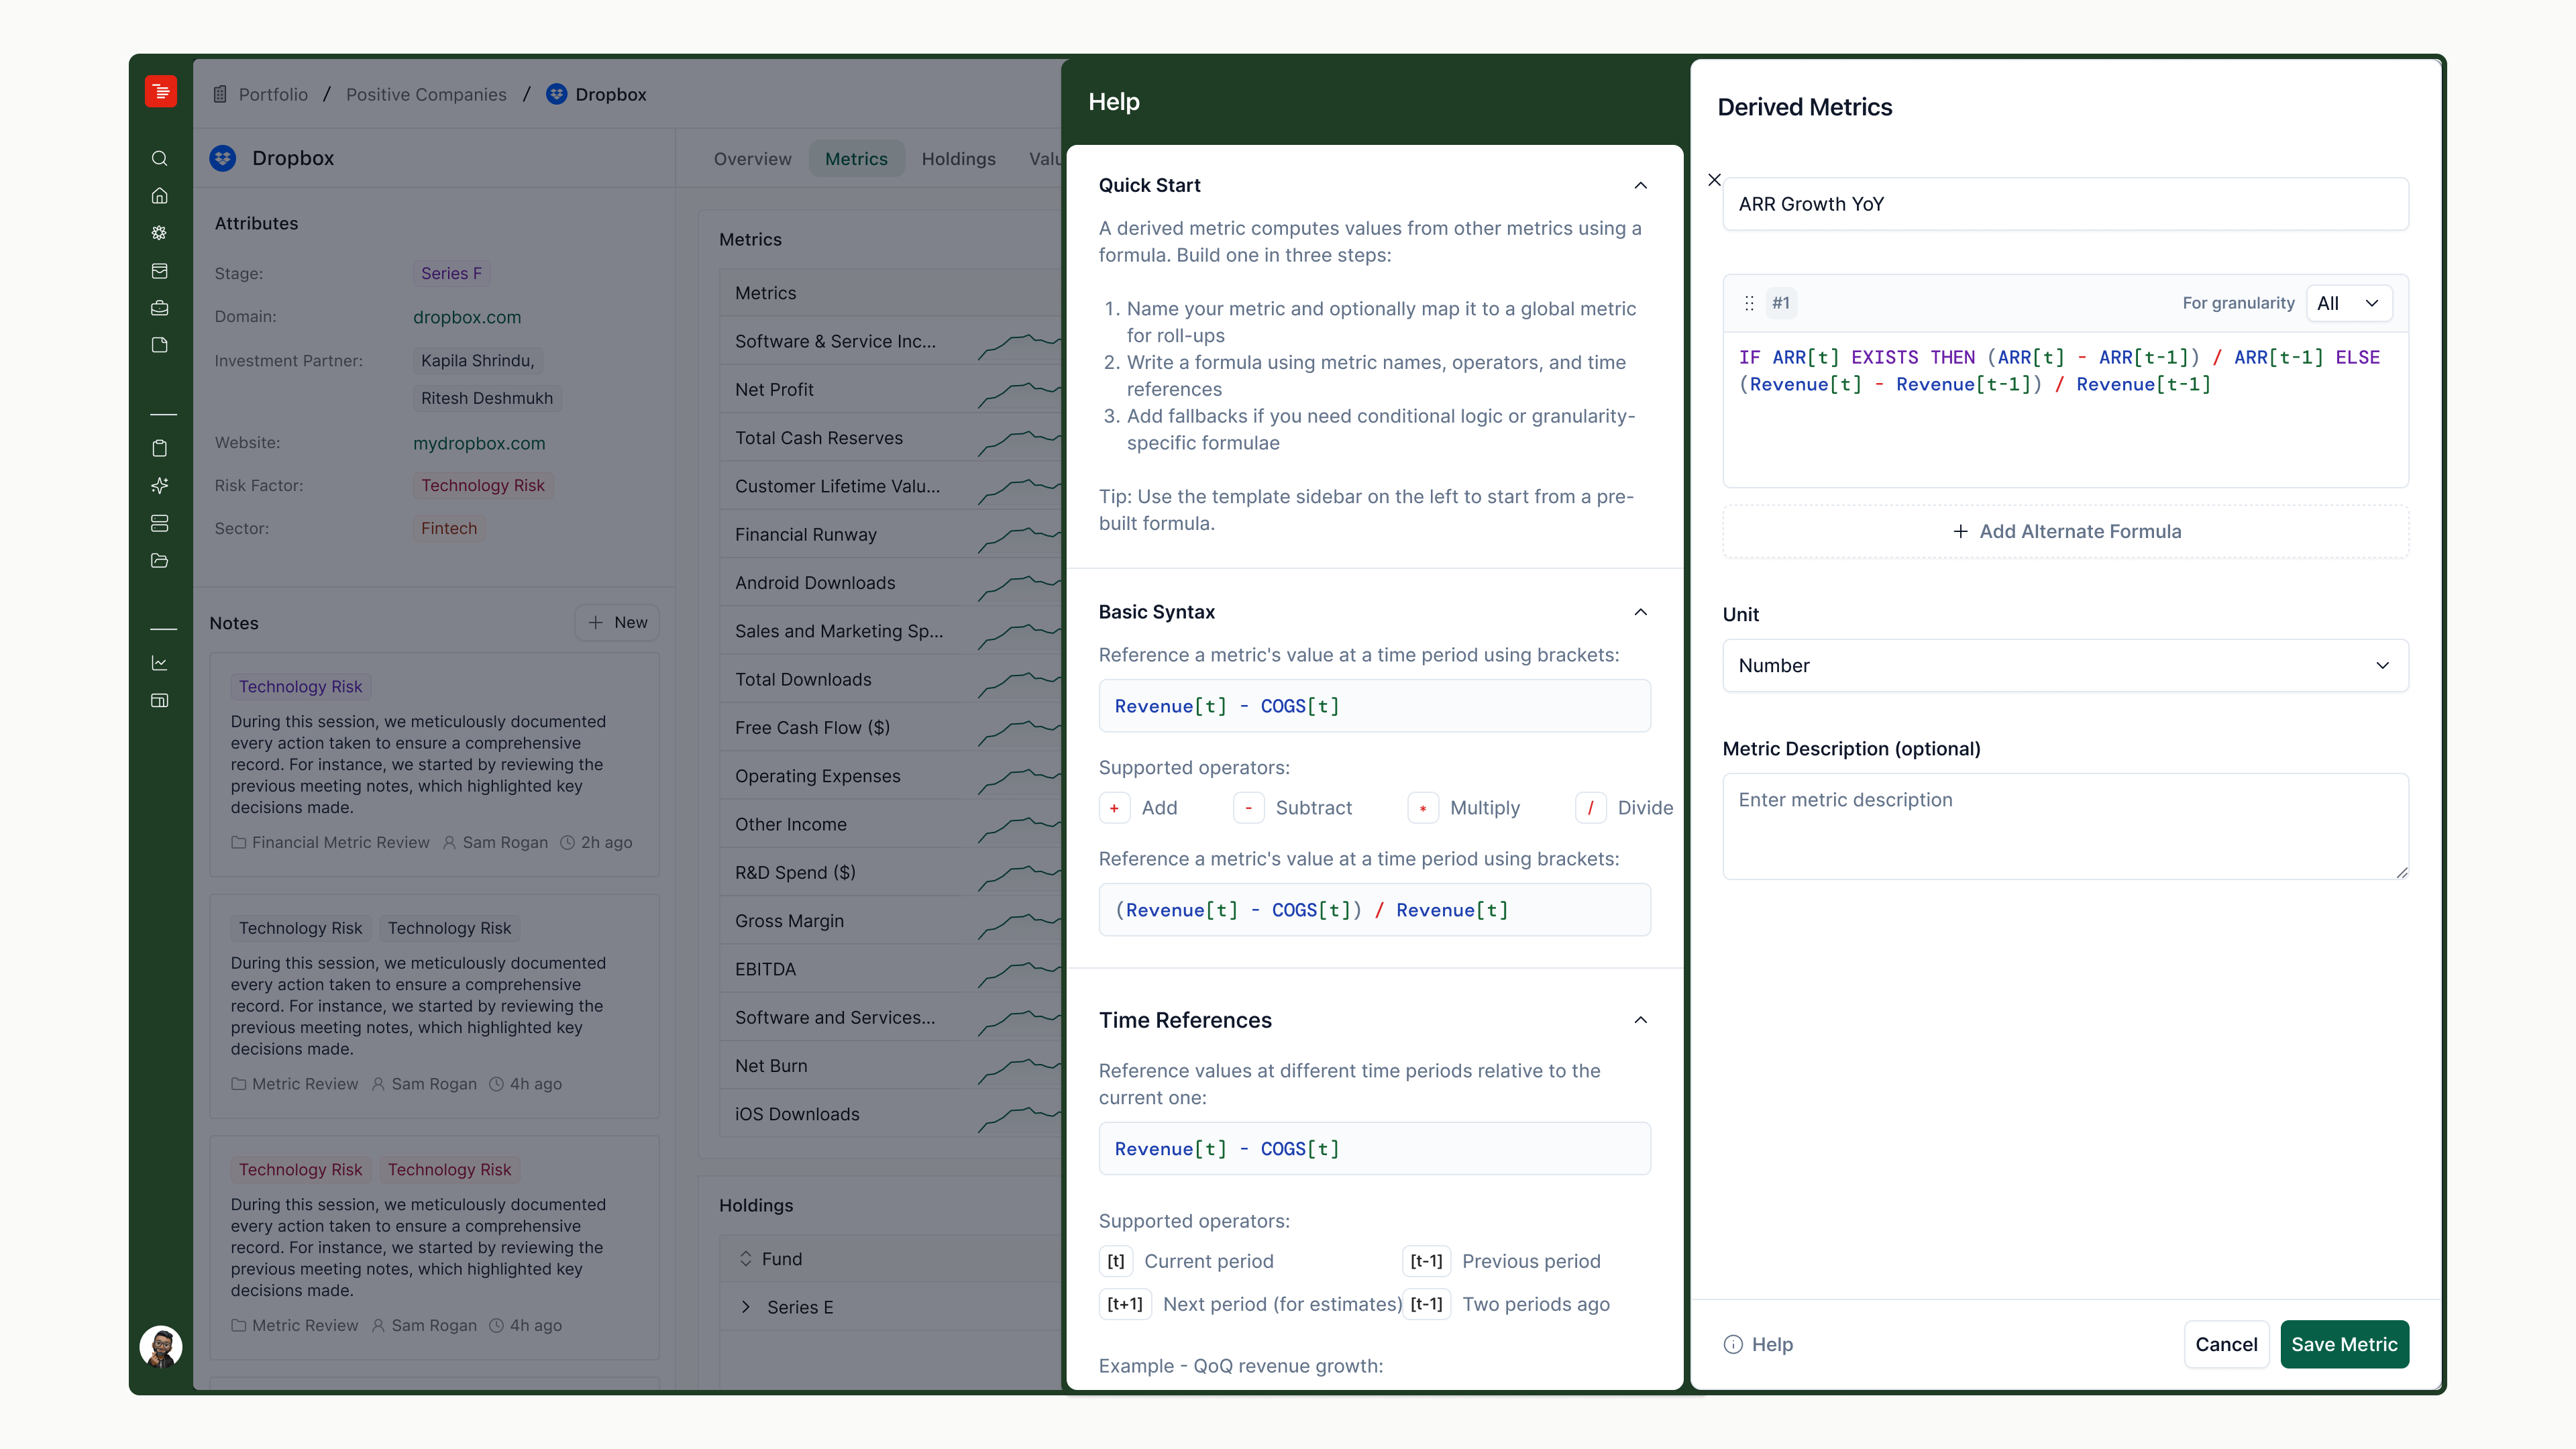The height and width of the screenshot is (1449, 2576).
Task: Click the Save Metric button
Action: click(x=2344, y=1345)
